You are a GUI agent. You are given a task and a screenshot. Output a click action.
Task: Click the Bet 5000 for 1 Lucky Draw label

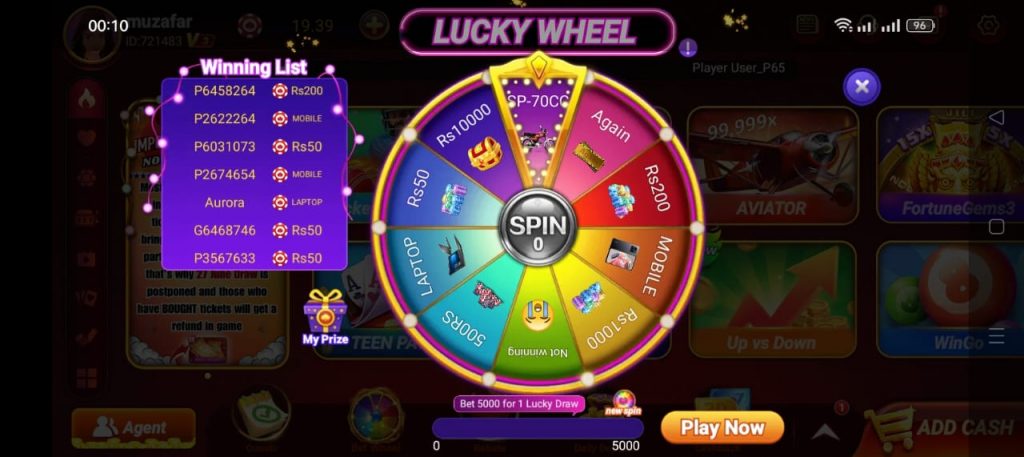tap(519, 404)
